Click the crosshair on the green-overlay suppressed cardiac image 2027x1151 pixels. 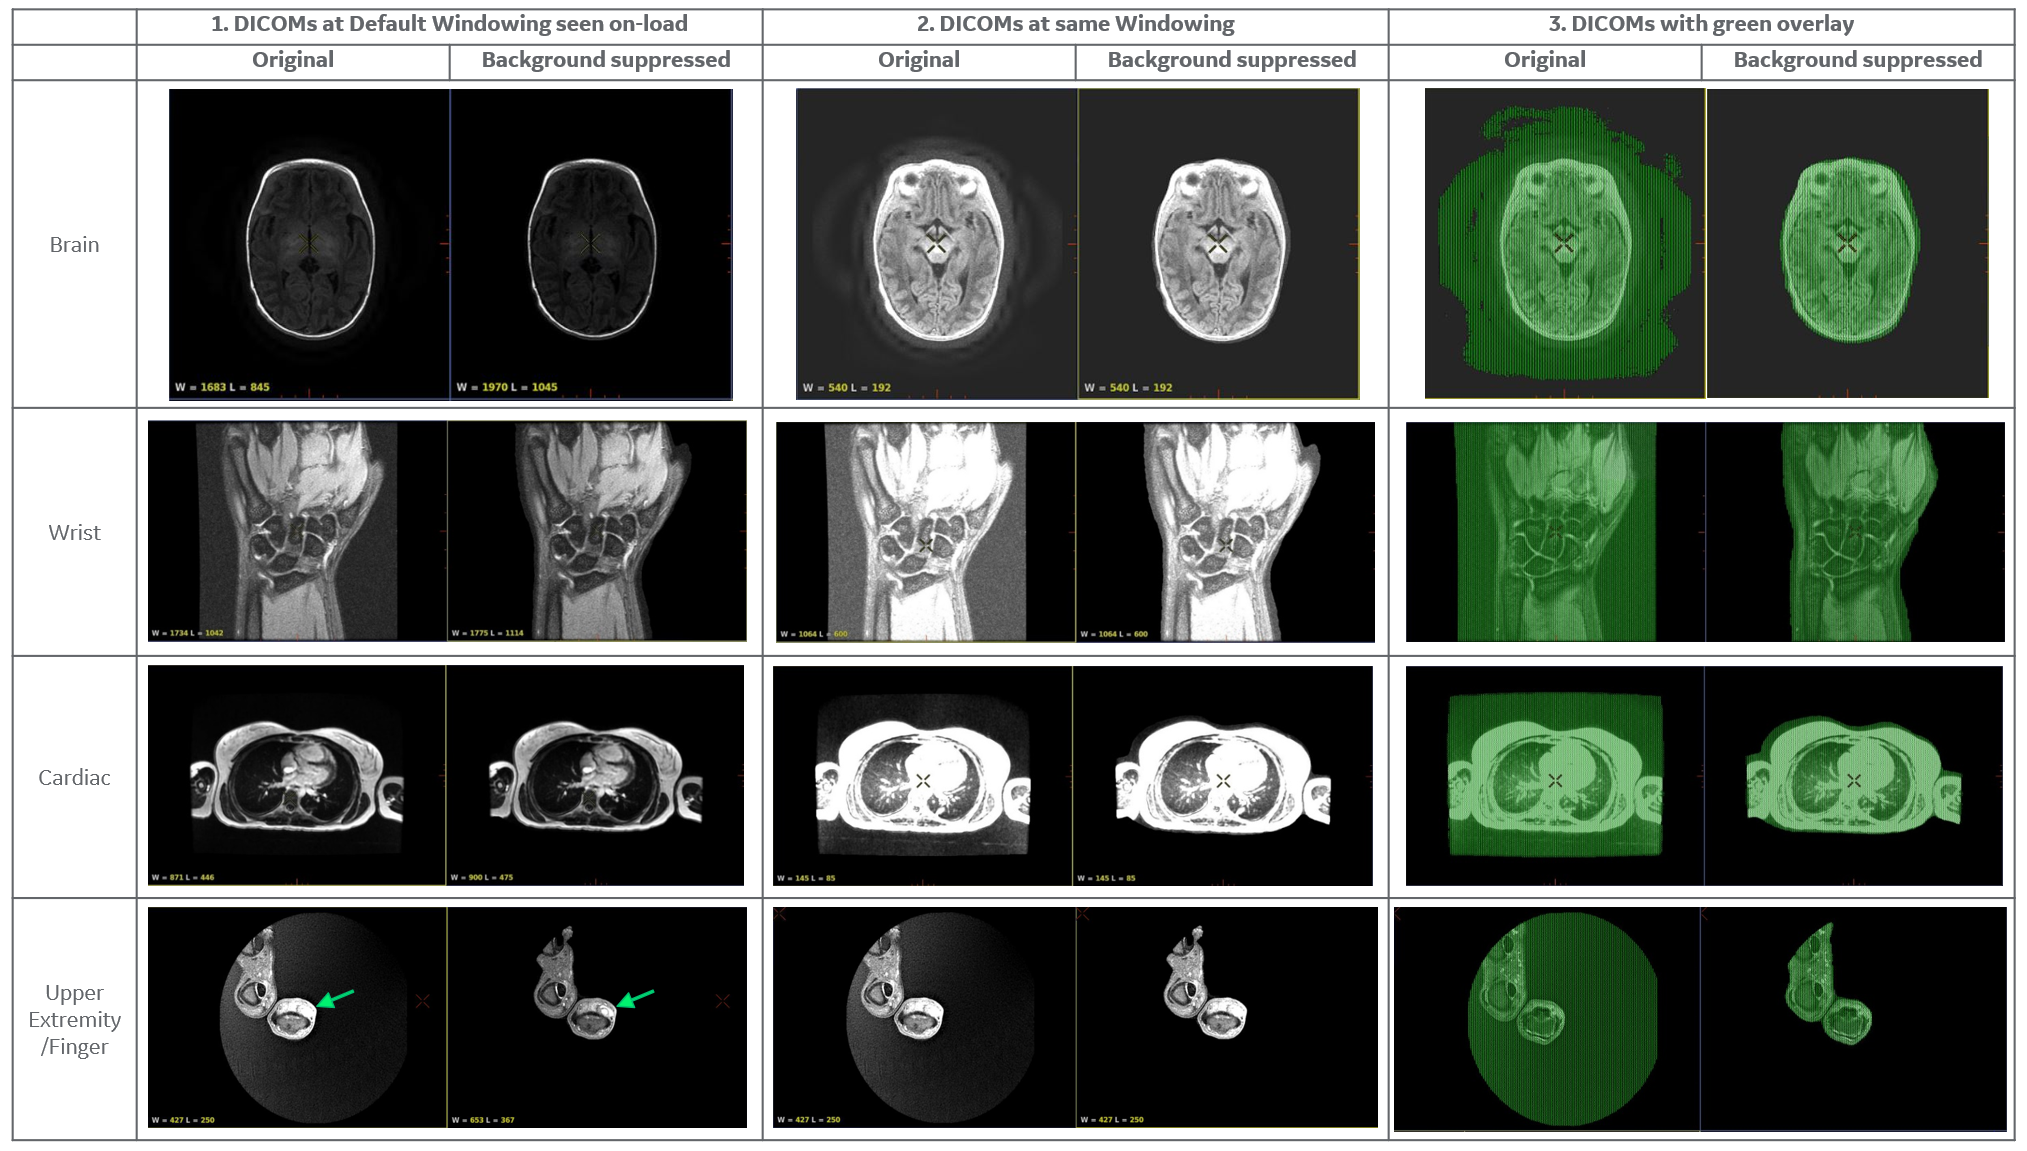[x=1854, y=780]
